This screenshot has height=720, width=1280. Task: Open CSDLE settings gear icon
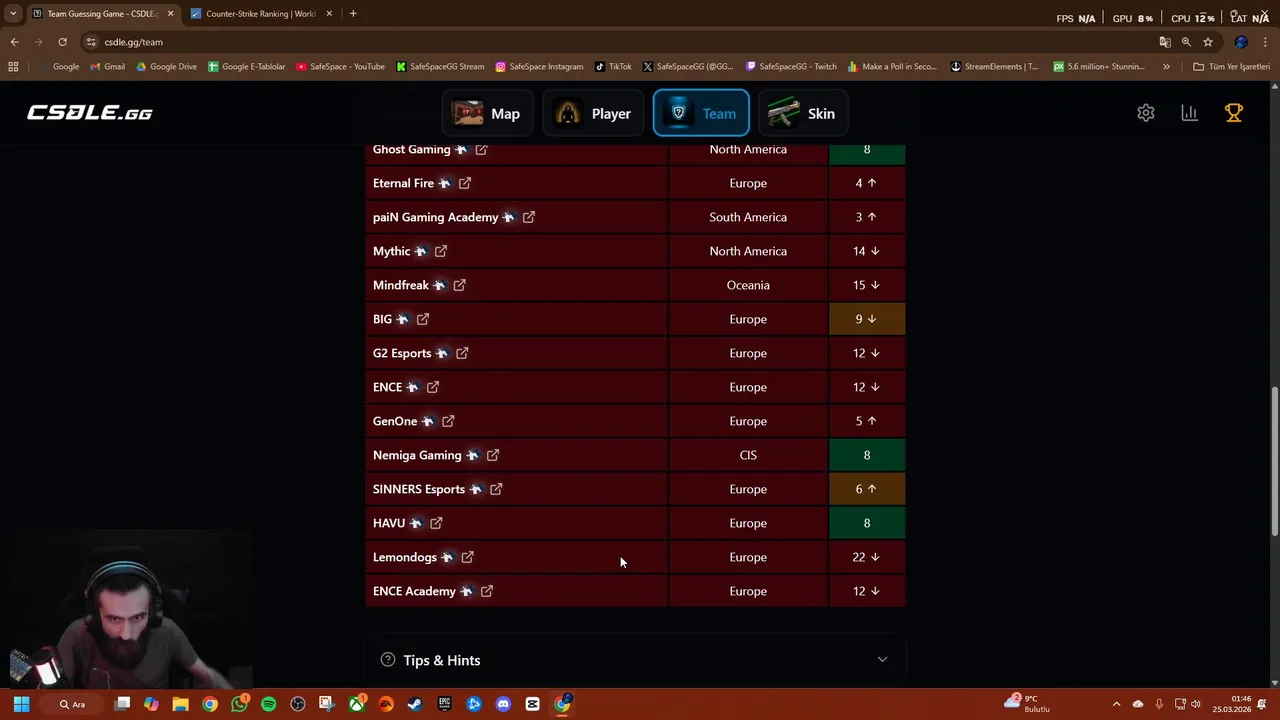point(1146,113)
